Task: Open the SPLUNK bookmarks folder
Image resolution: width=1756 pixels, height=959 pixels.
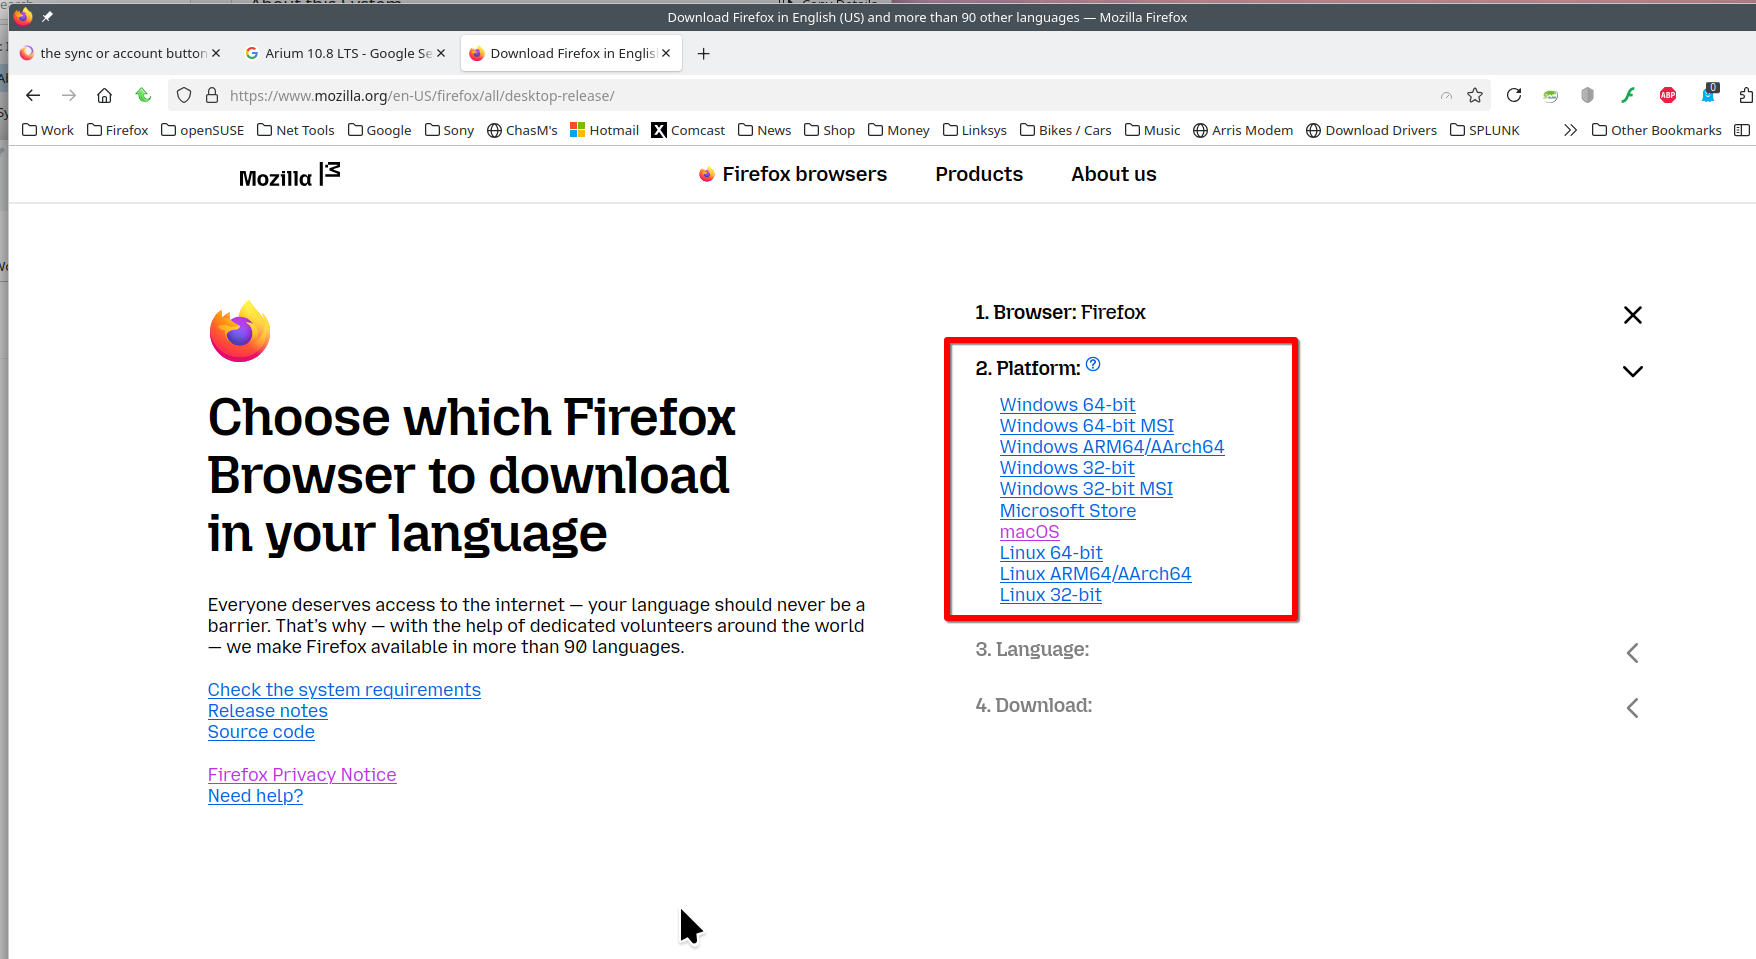Action: point(1485,130)
